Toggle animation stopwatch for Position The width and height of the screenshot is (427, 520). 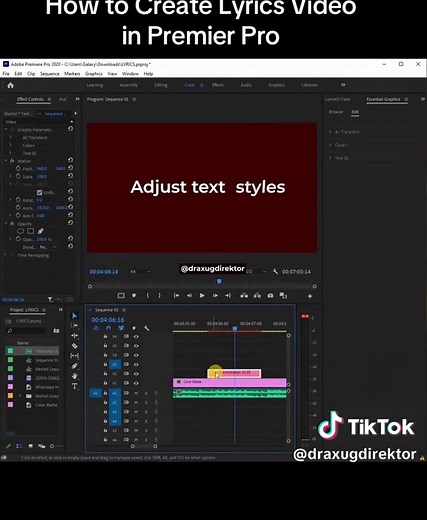pos(18,168)
